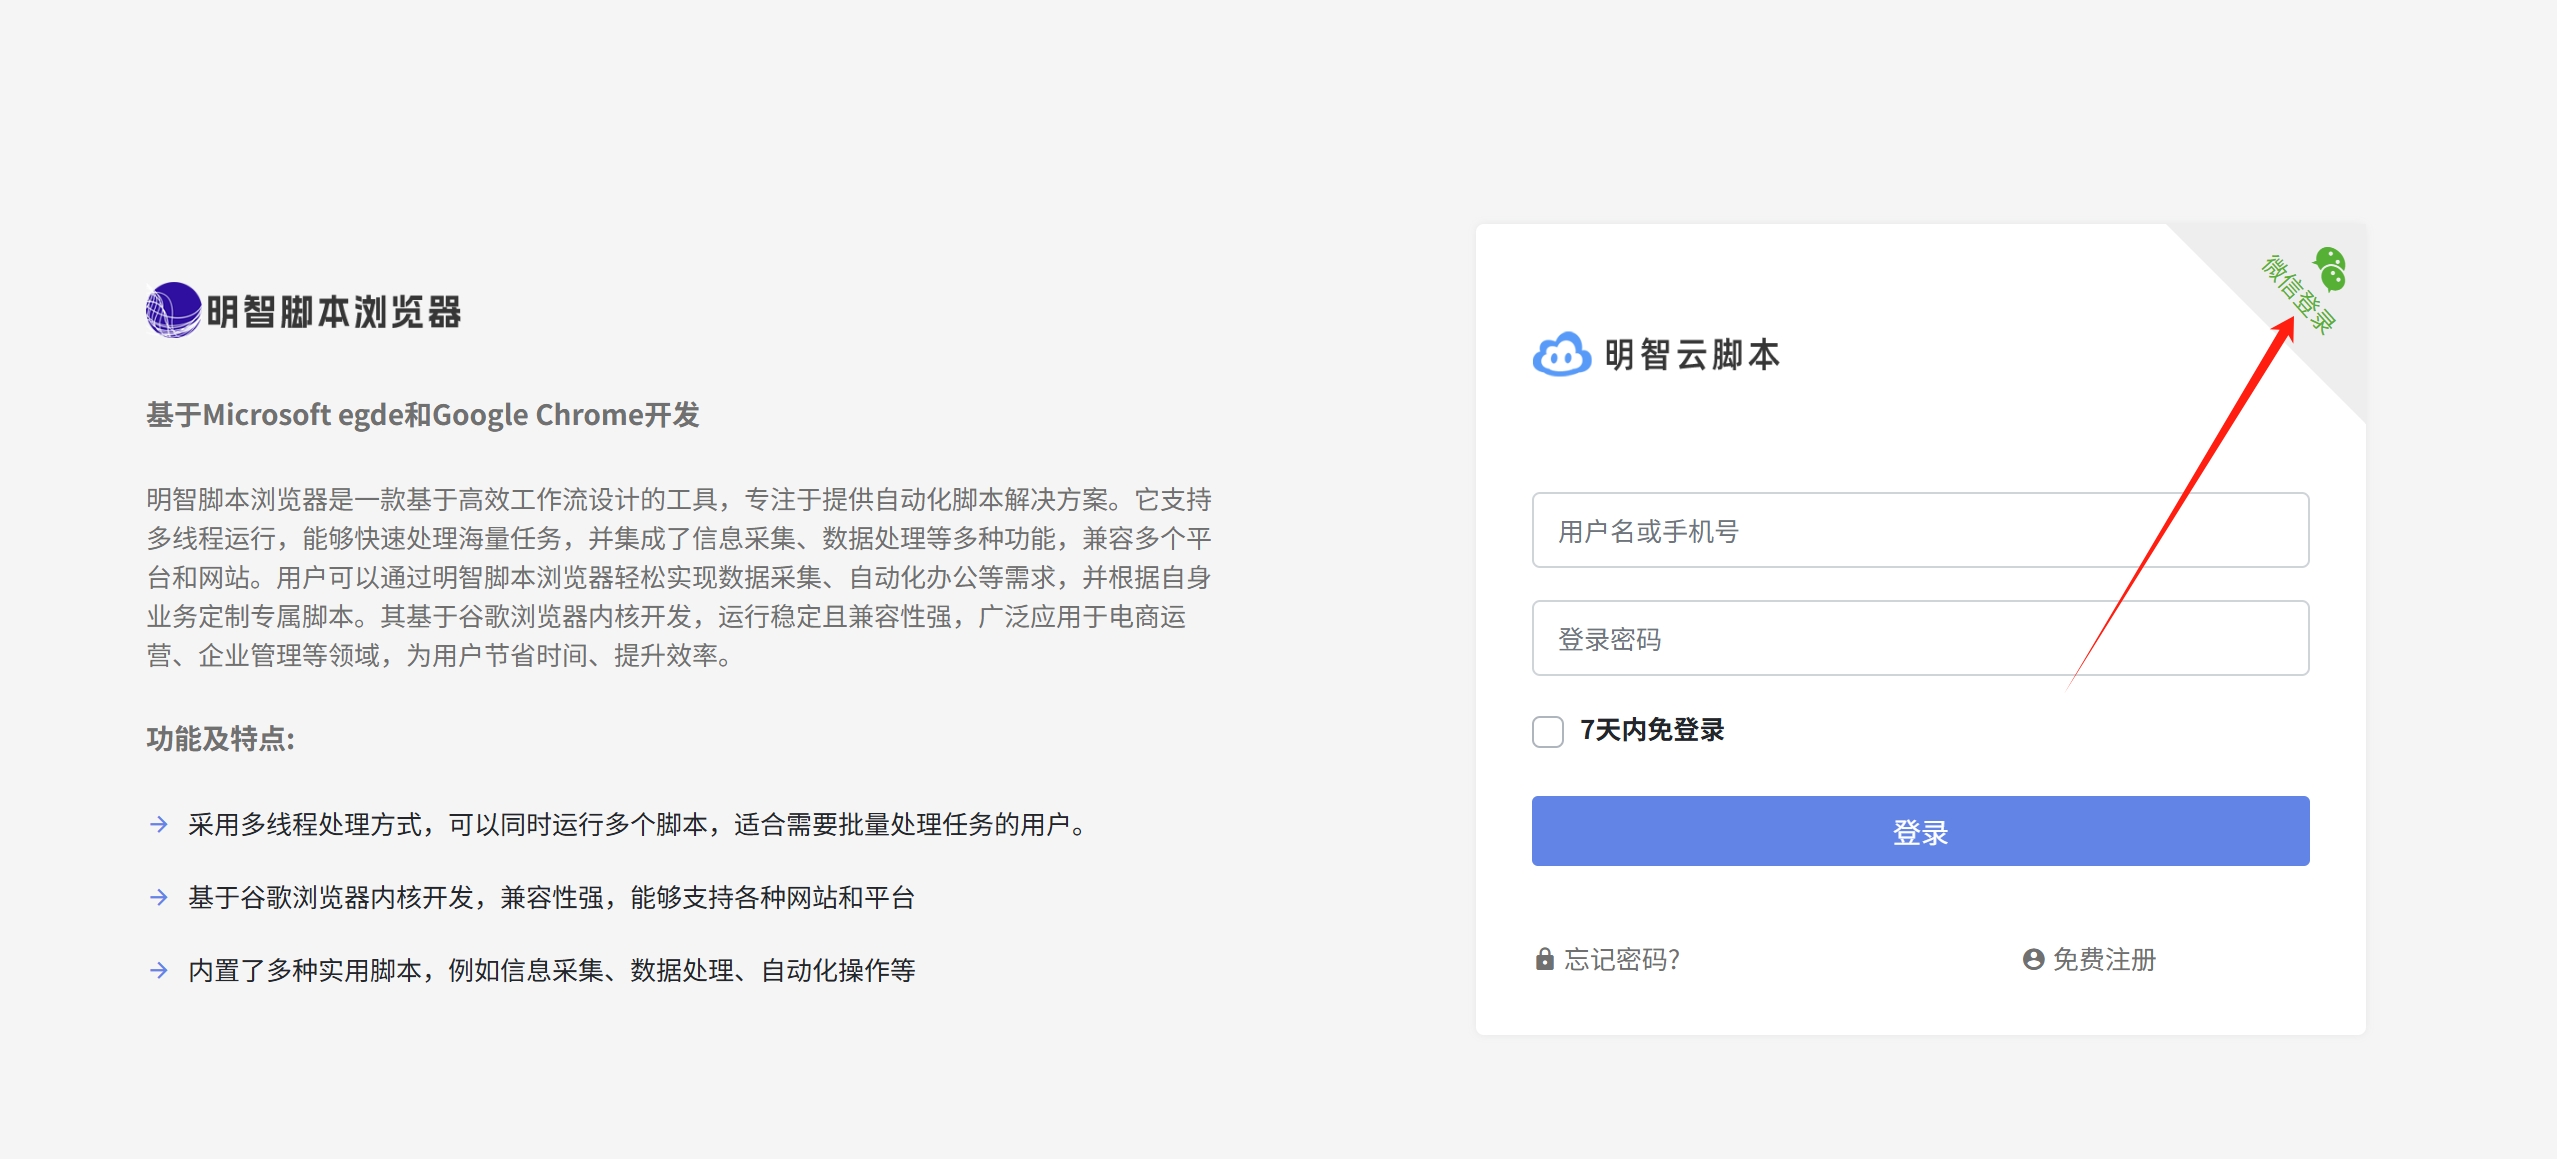Enable the 7天内免登录 checkbox
Viewport: 2557px width, 1159px height.
point(1548,731)
